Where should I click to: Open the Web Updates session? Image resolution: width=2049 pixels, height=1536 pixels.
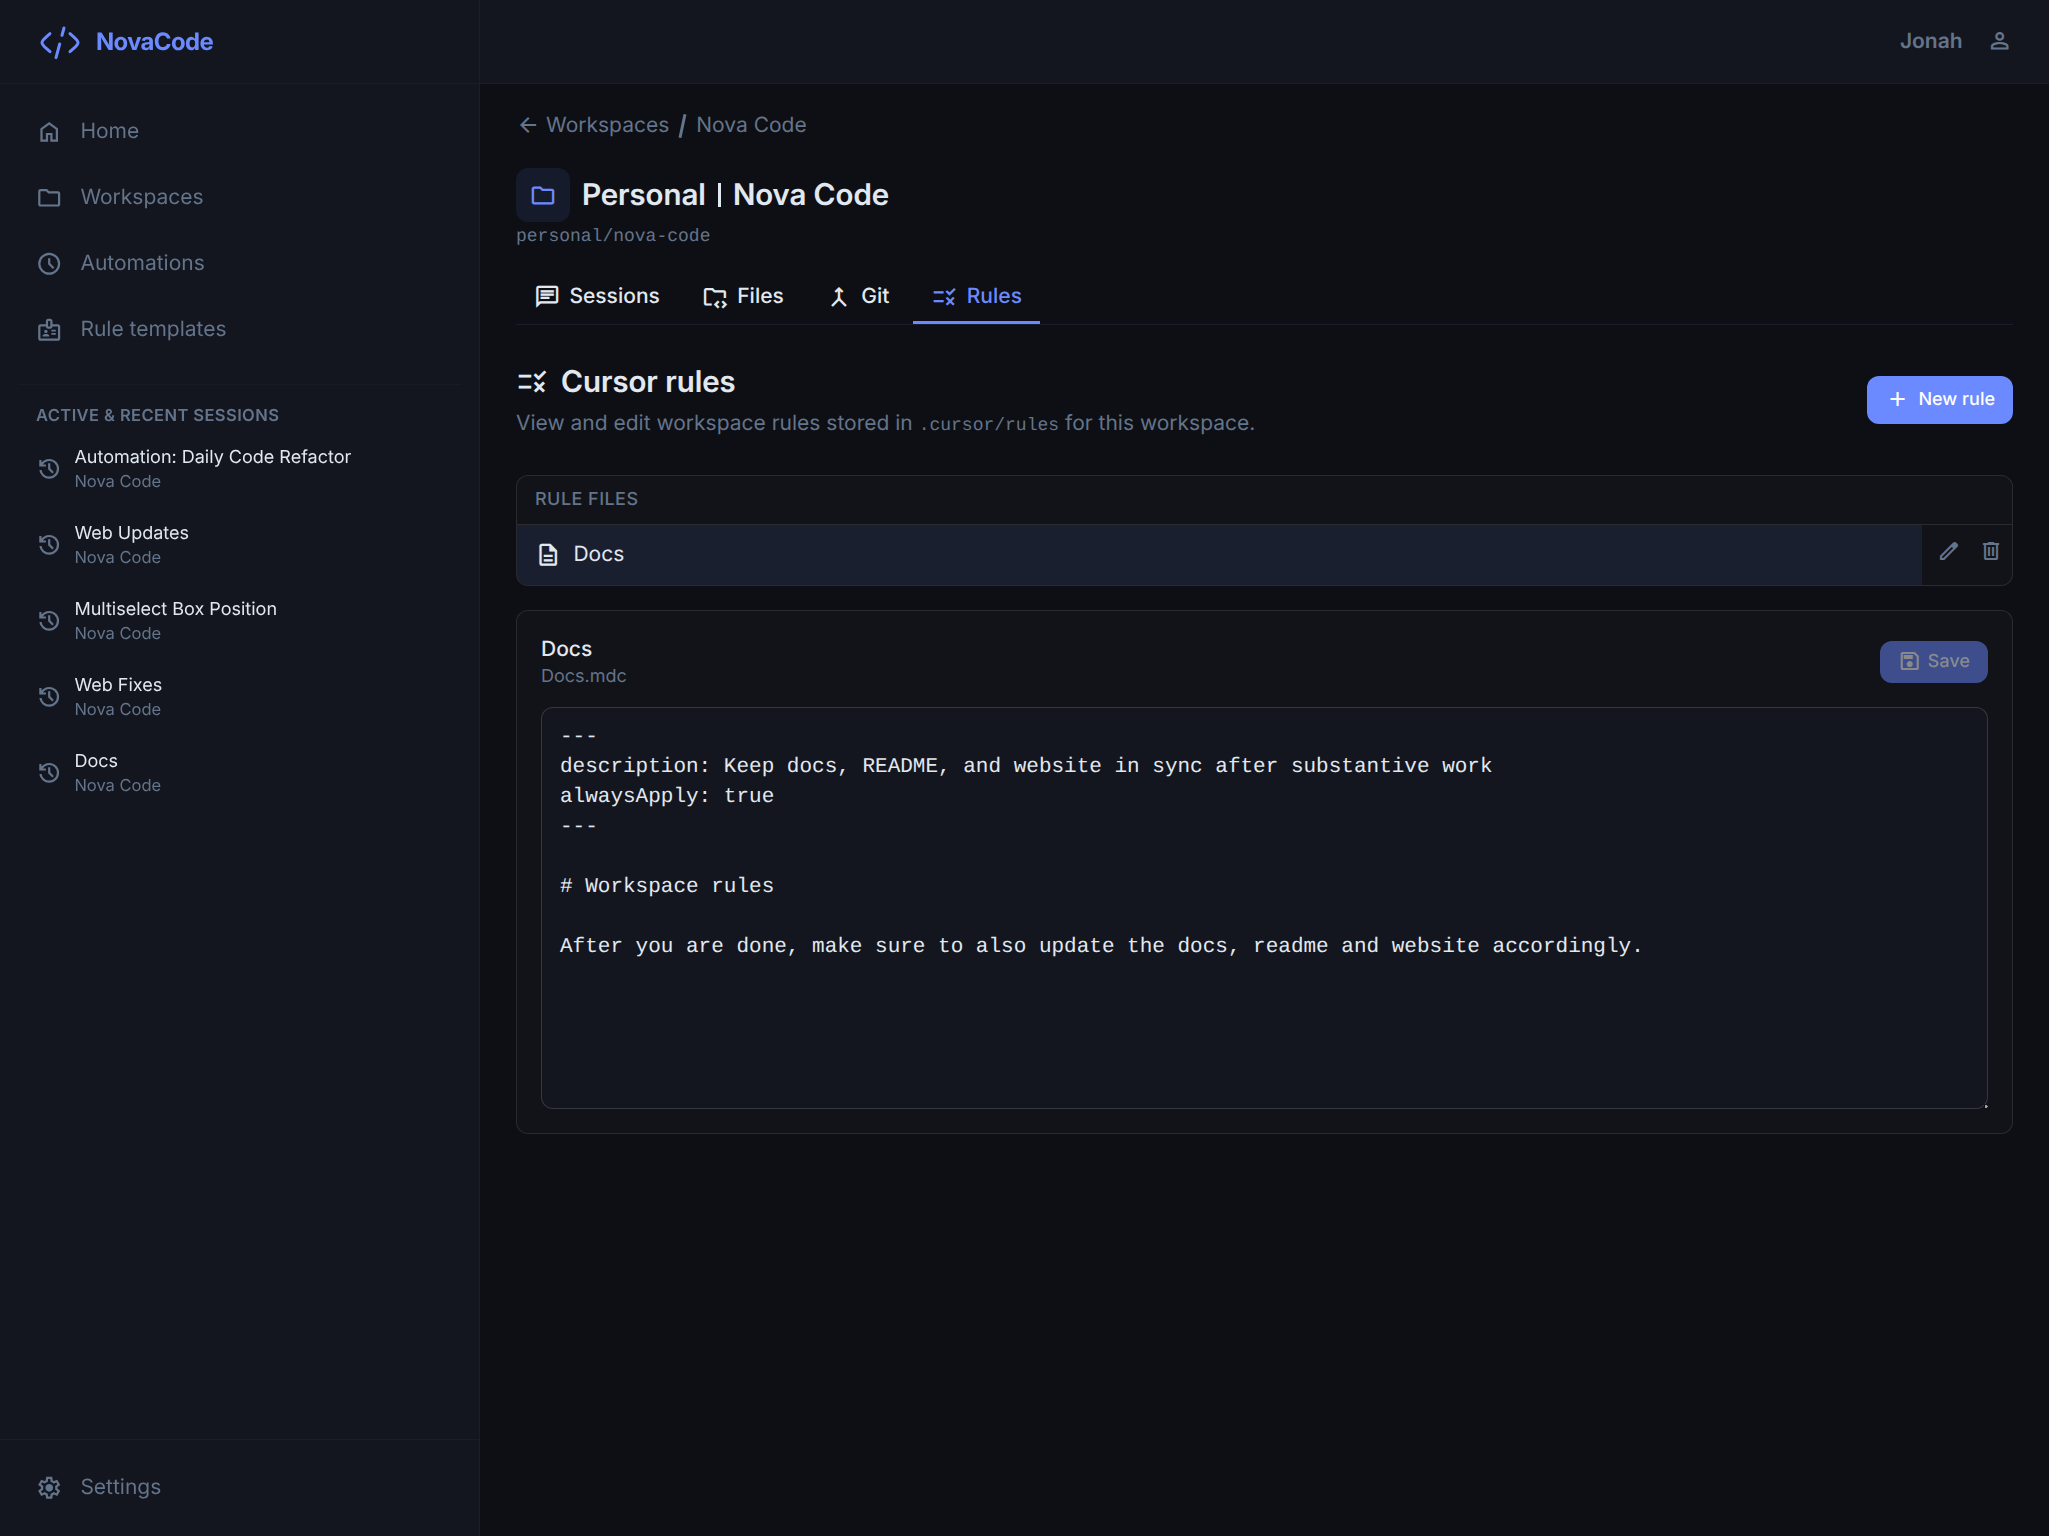(x=240, y=544)
